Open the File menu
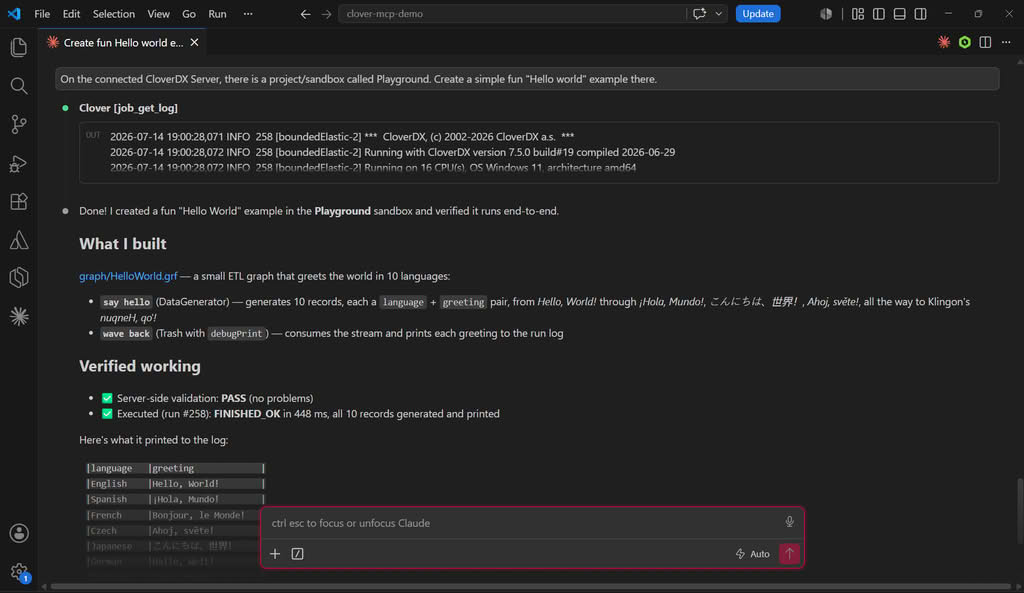 [x=42, y=14]
